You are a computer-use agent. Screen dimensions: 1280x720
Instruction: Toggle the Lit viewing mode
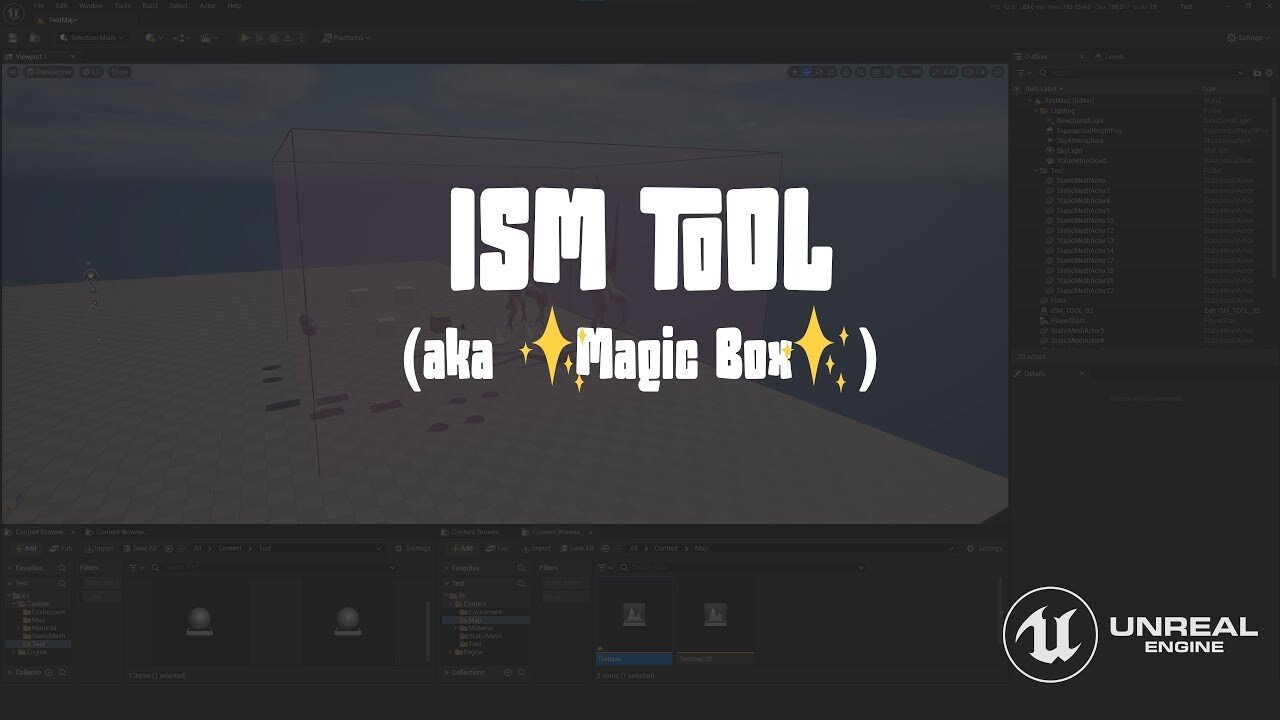point(91,71)
